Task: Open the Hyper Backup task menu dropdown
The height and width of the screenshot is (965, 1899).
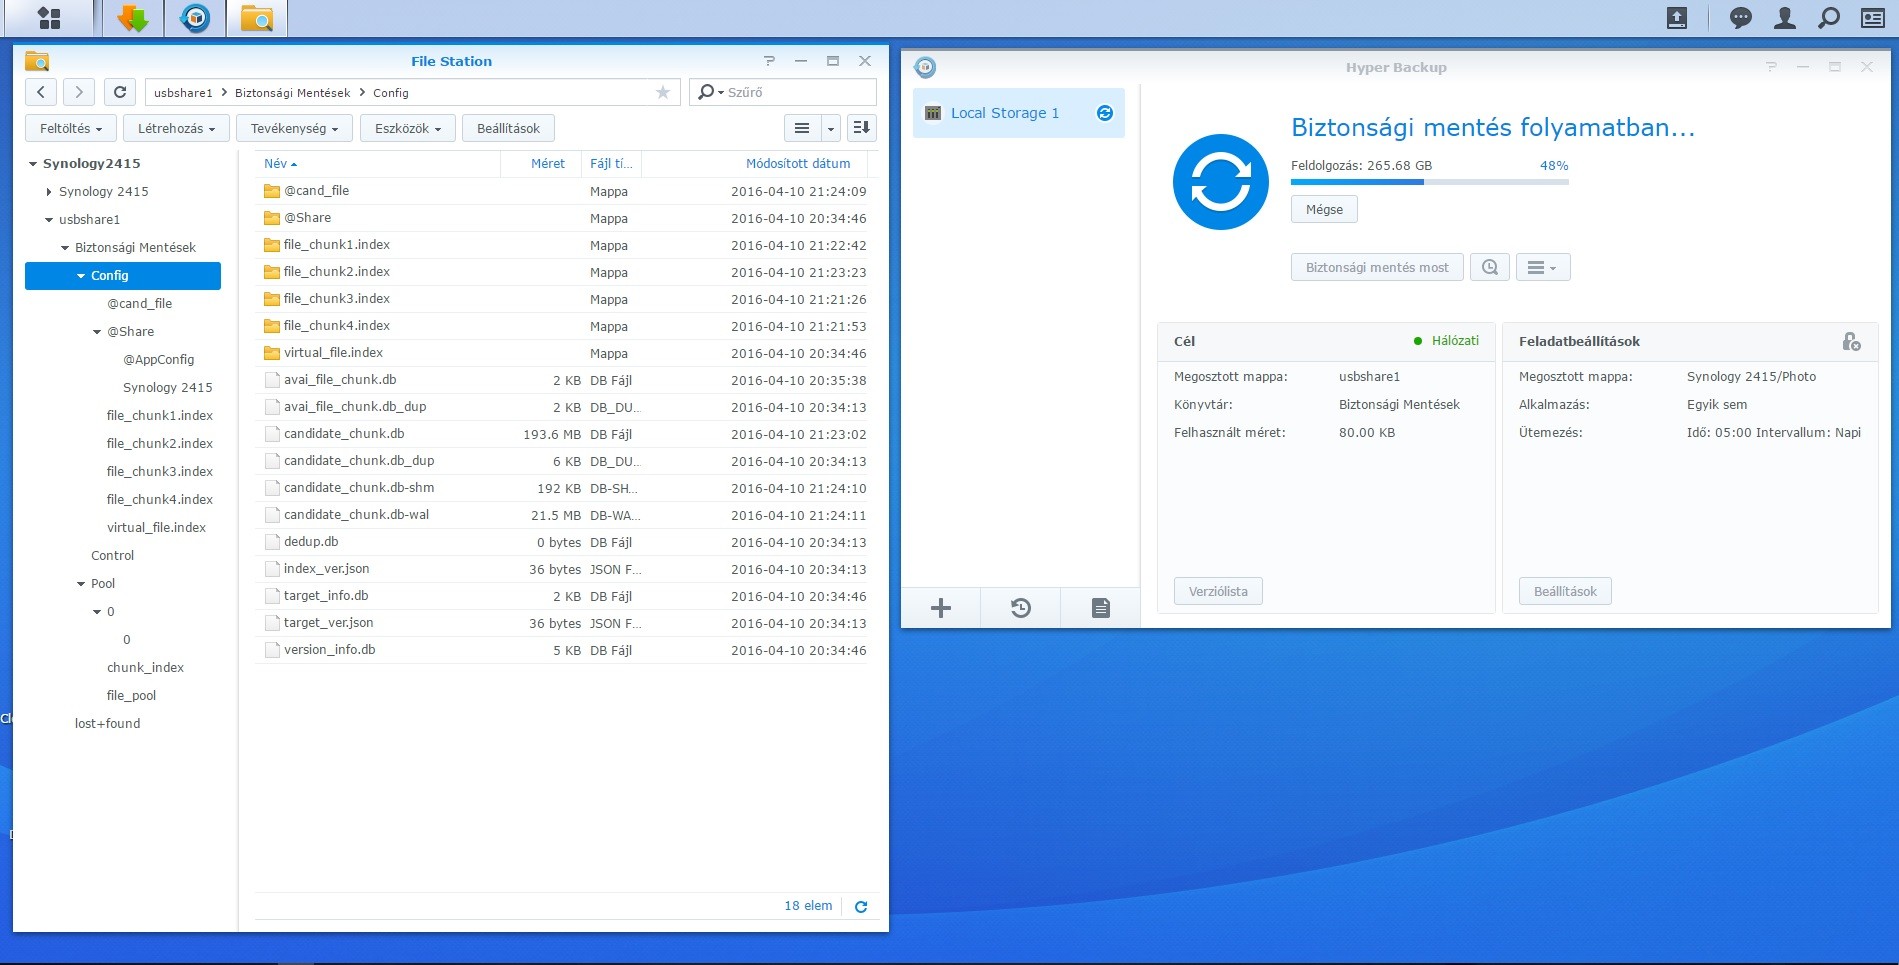Action: (x=1543, y=267)
